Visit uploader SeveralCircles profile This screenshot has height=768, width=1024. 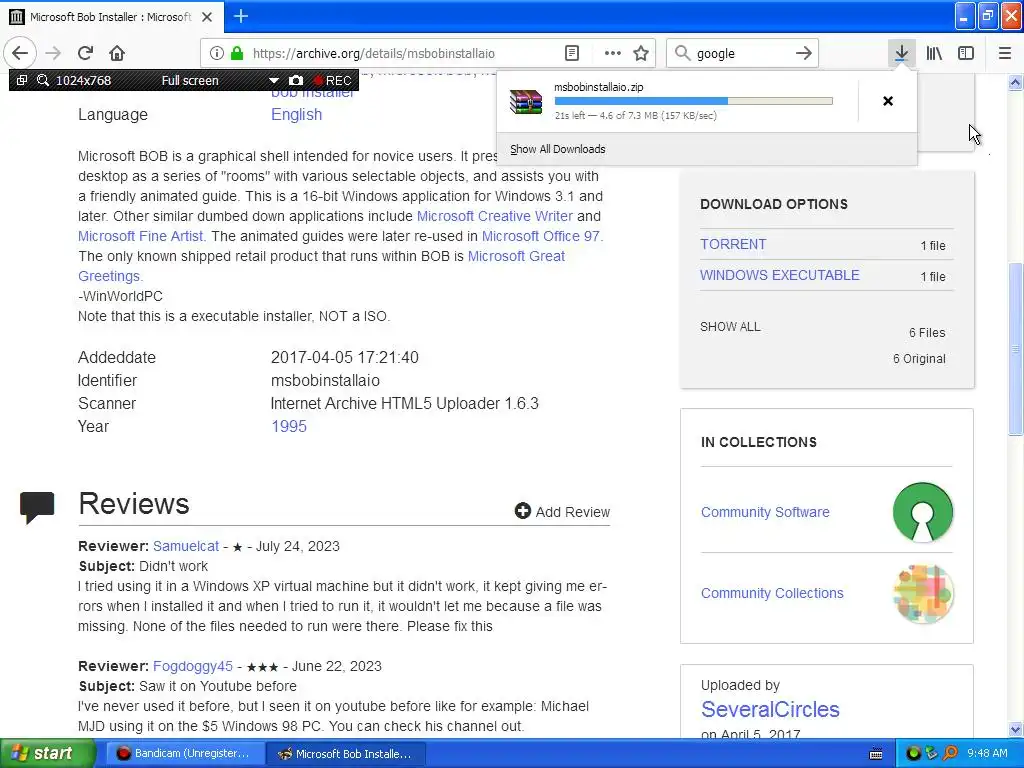pyautogui.click(x=770, y=709)
